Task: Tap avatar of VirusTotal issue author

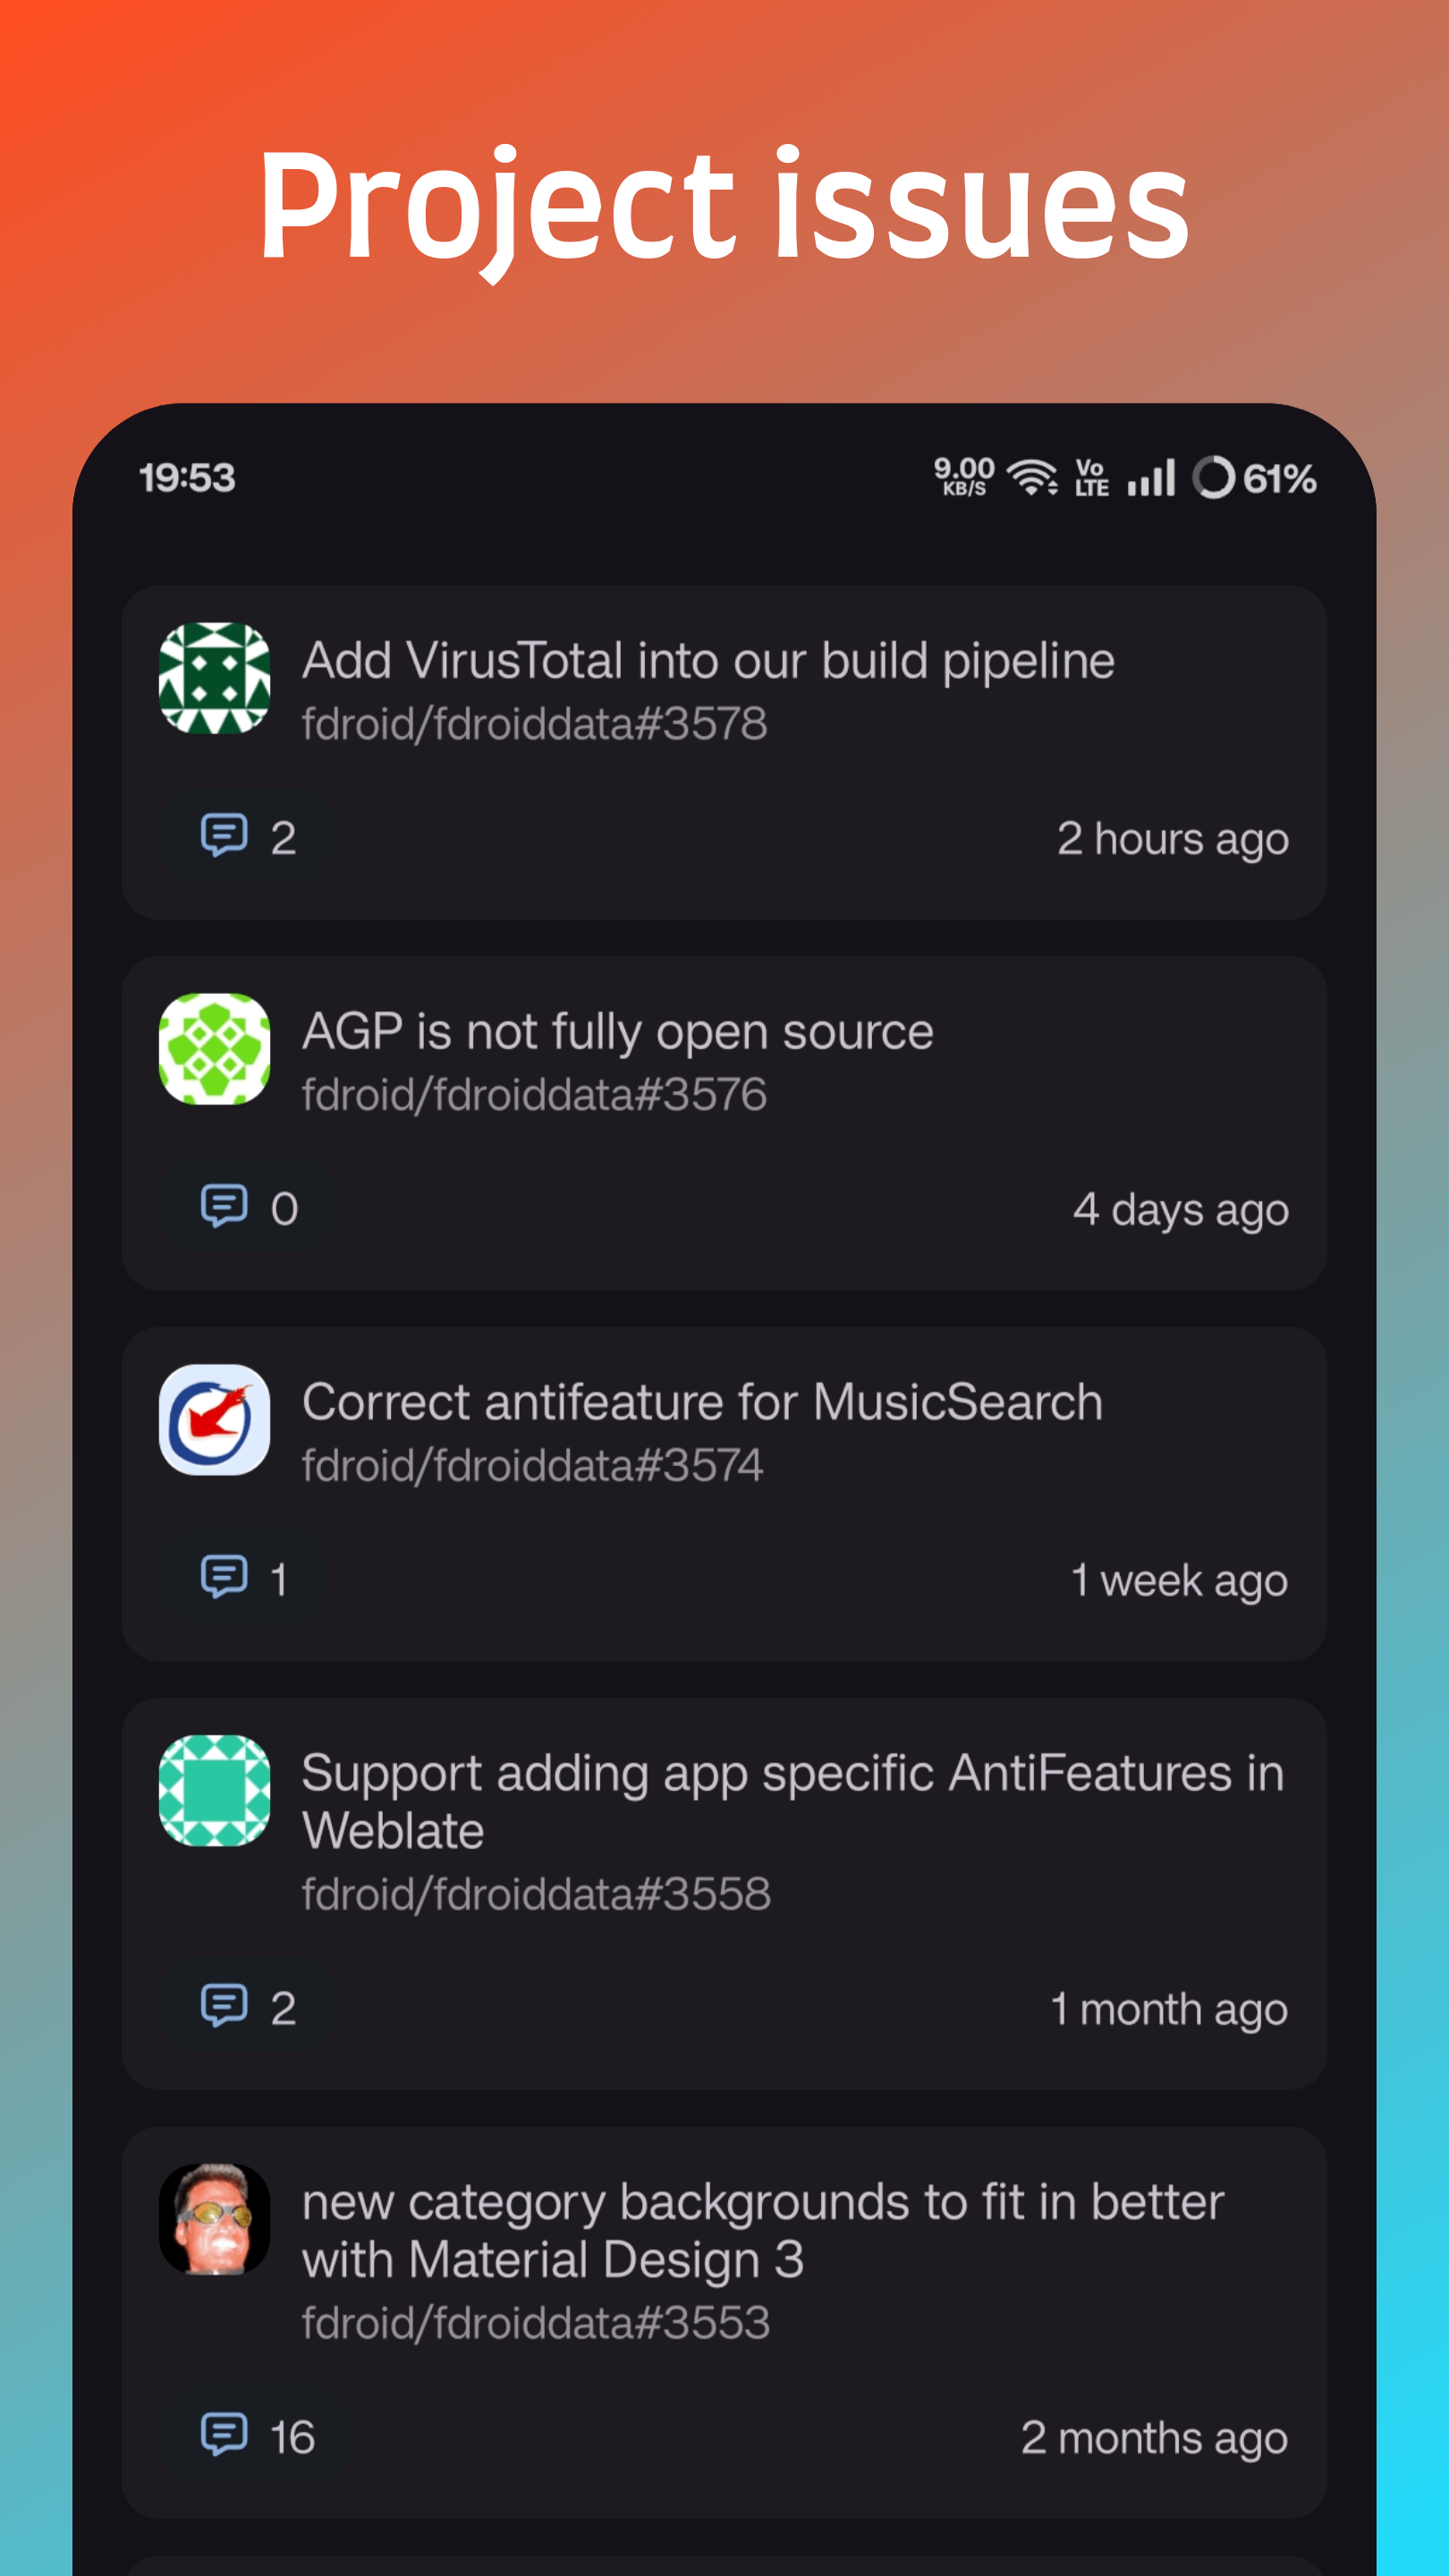Action: pos(214,678)
